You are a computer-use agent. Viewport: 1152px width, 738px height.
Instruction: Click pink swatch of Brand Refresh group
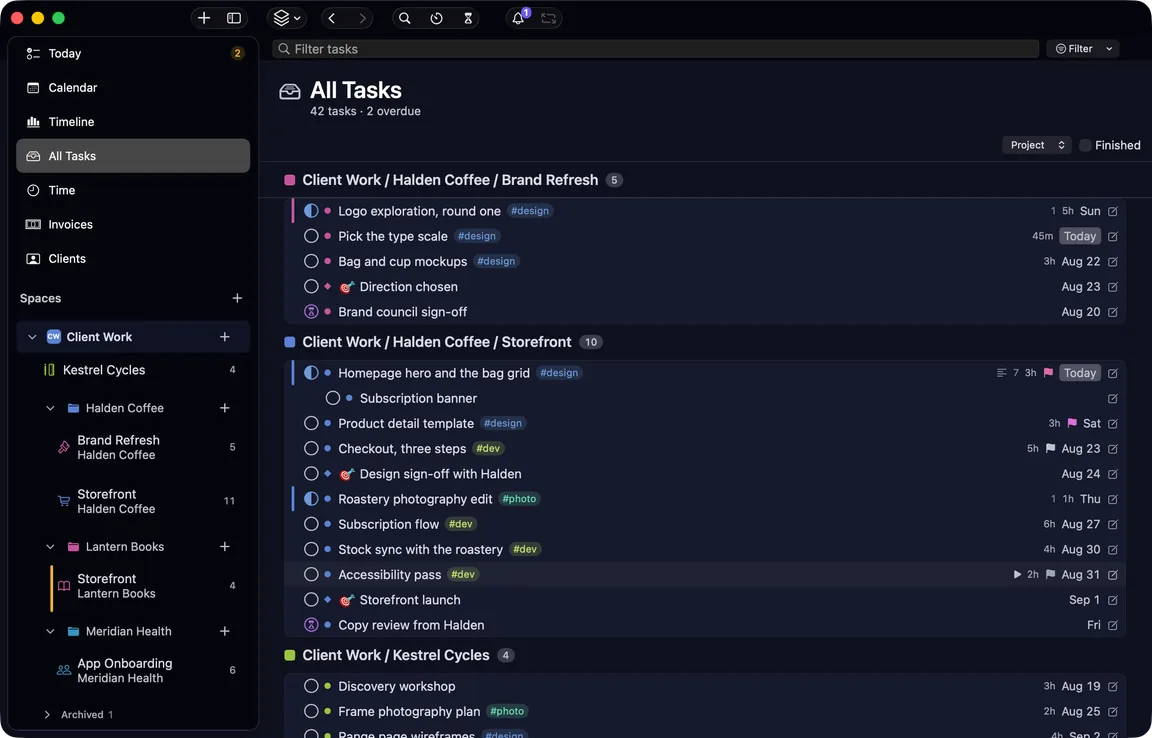tap(289, 180)
